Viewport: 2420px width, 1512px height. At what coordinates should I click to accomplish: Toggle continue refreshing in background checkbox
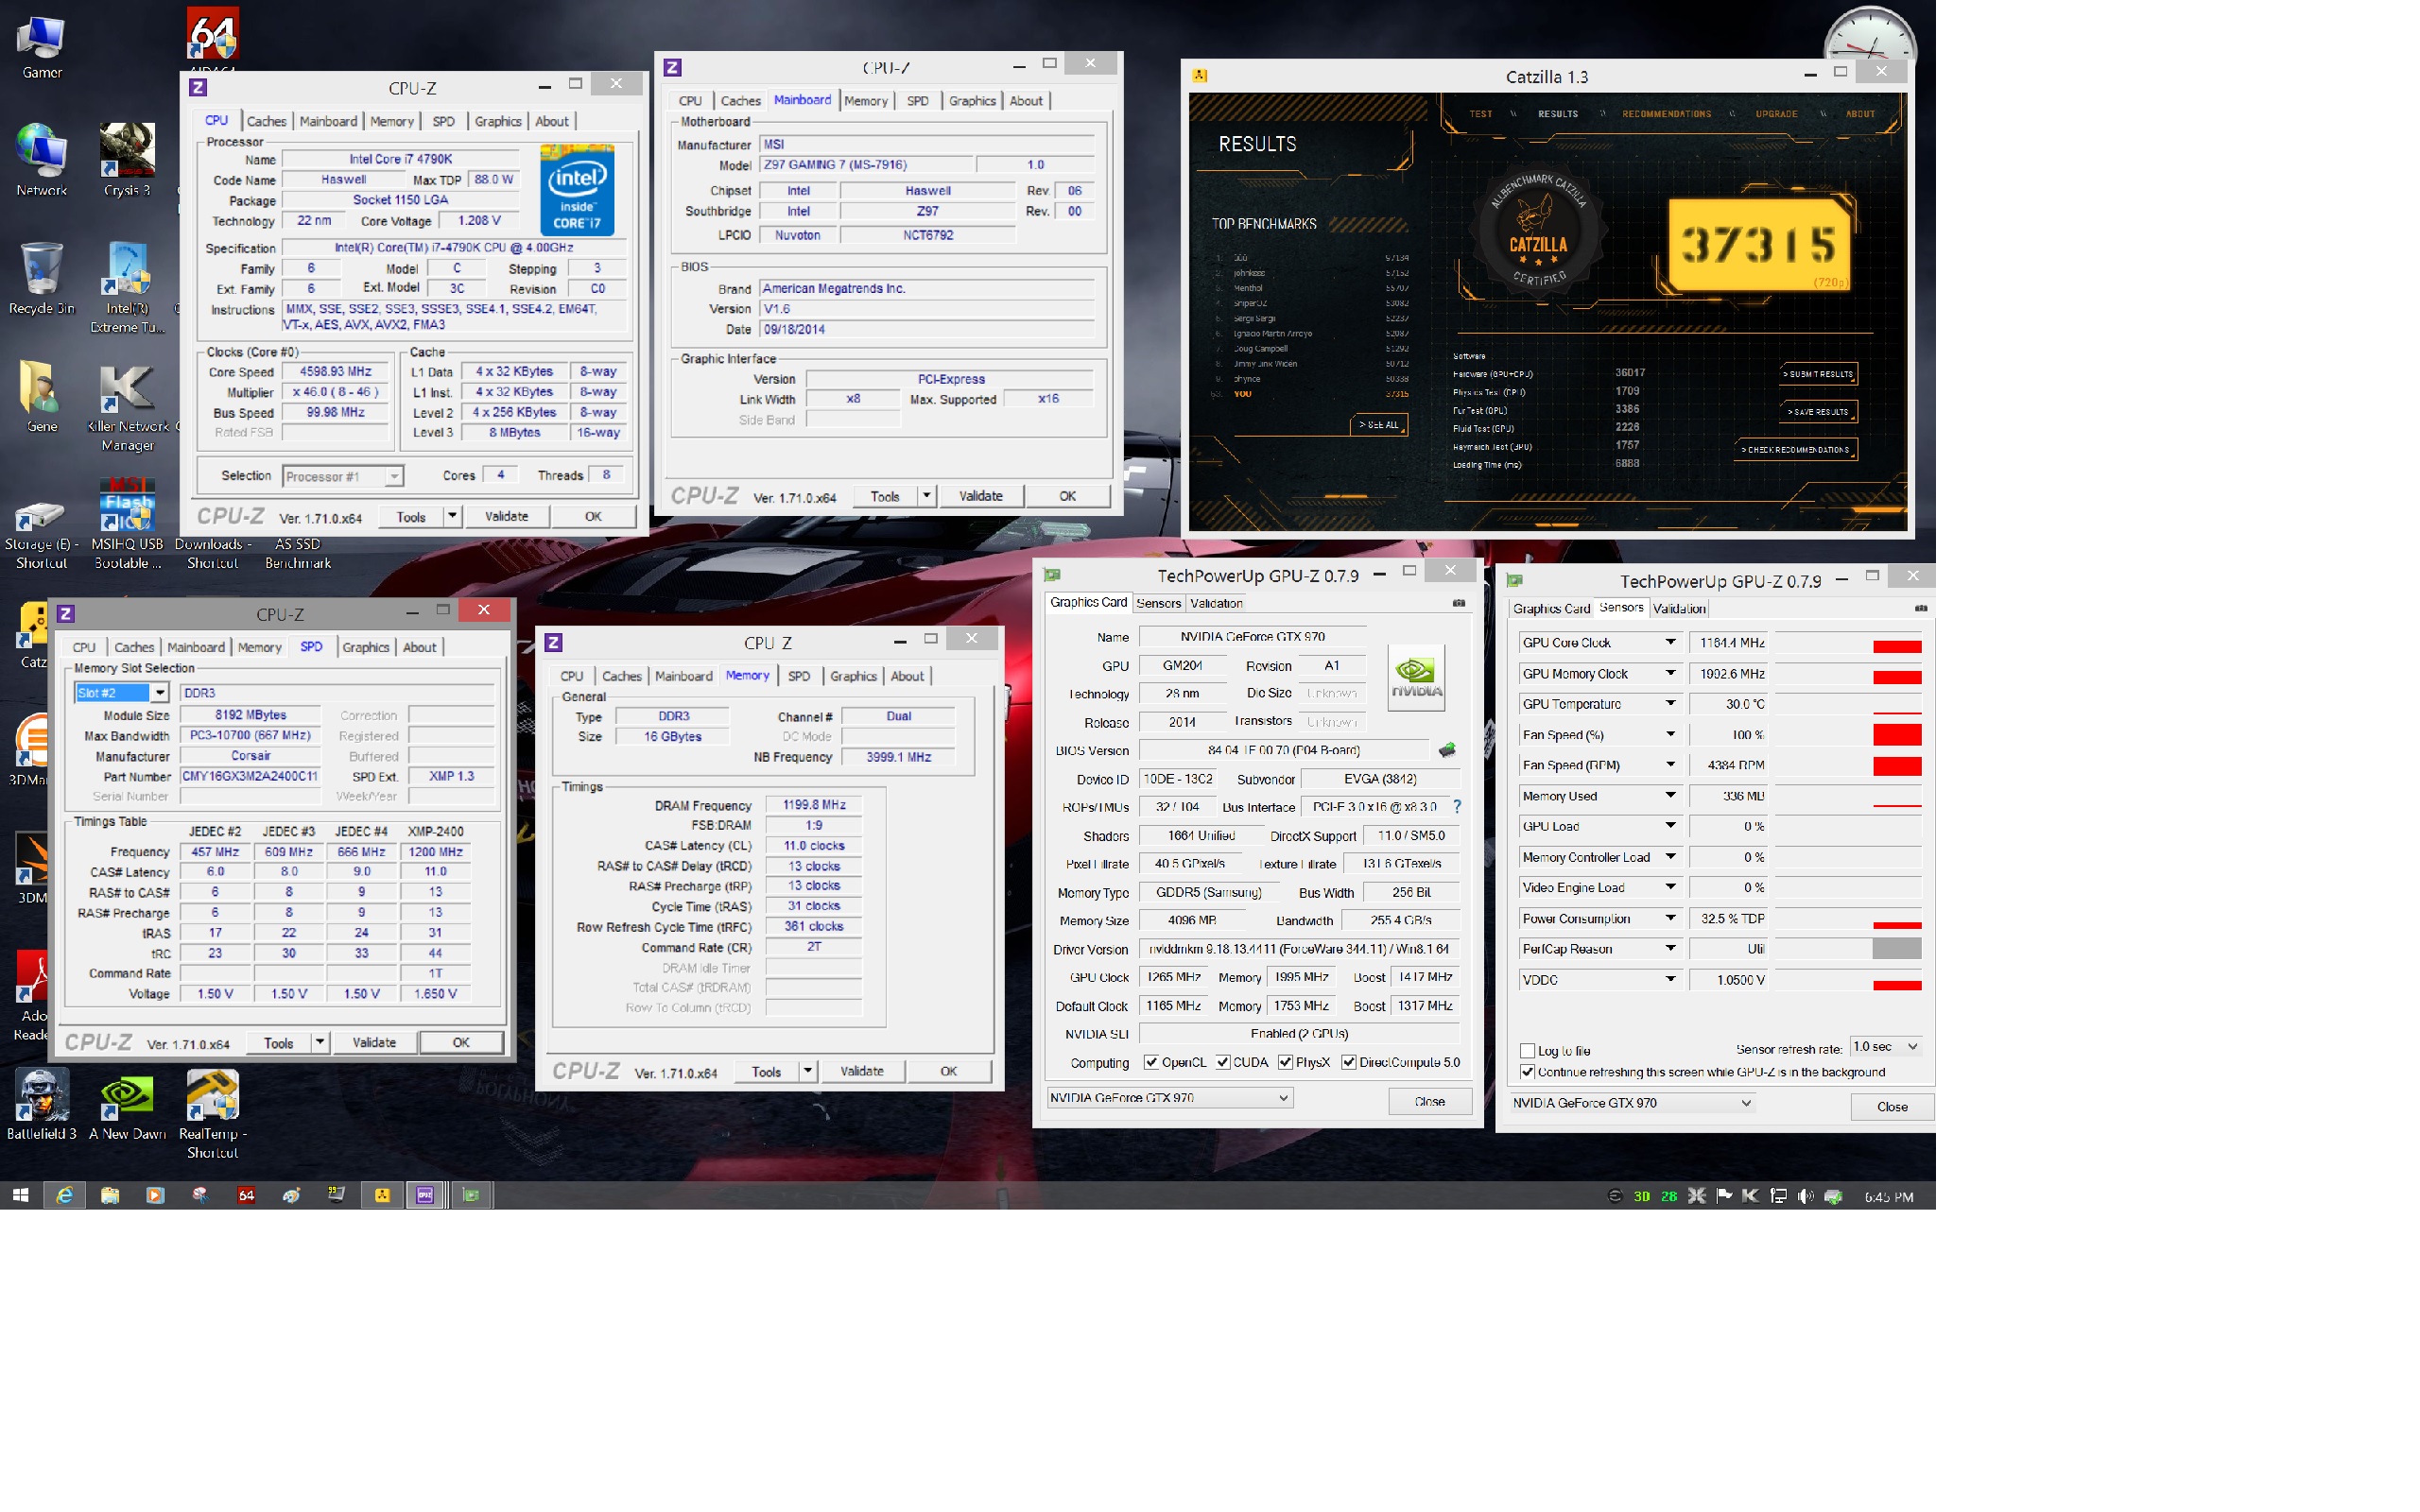1527,1072
